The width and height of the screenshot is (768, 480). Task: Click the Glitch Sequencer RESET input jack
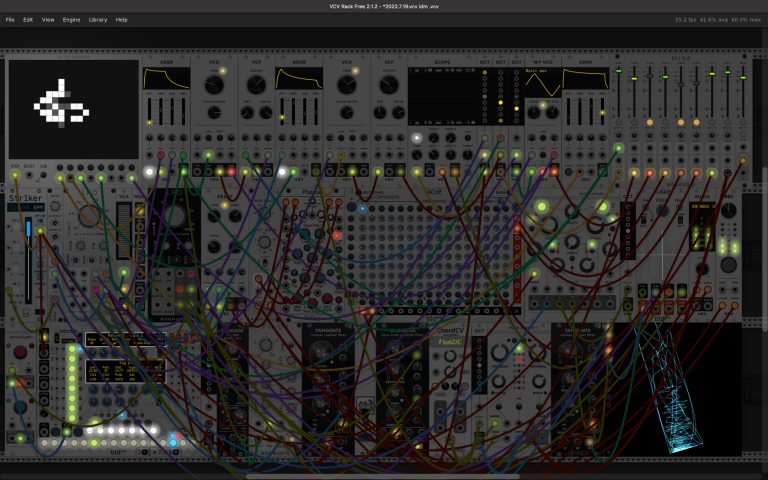[x=29, y=175]
